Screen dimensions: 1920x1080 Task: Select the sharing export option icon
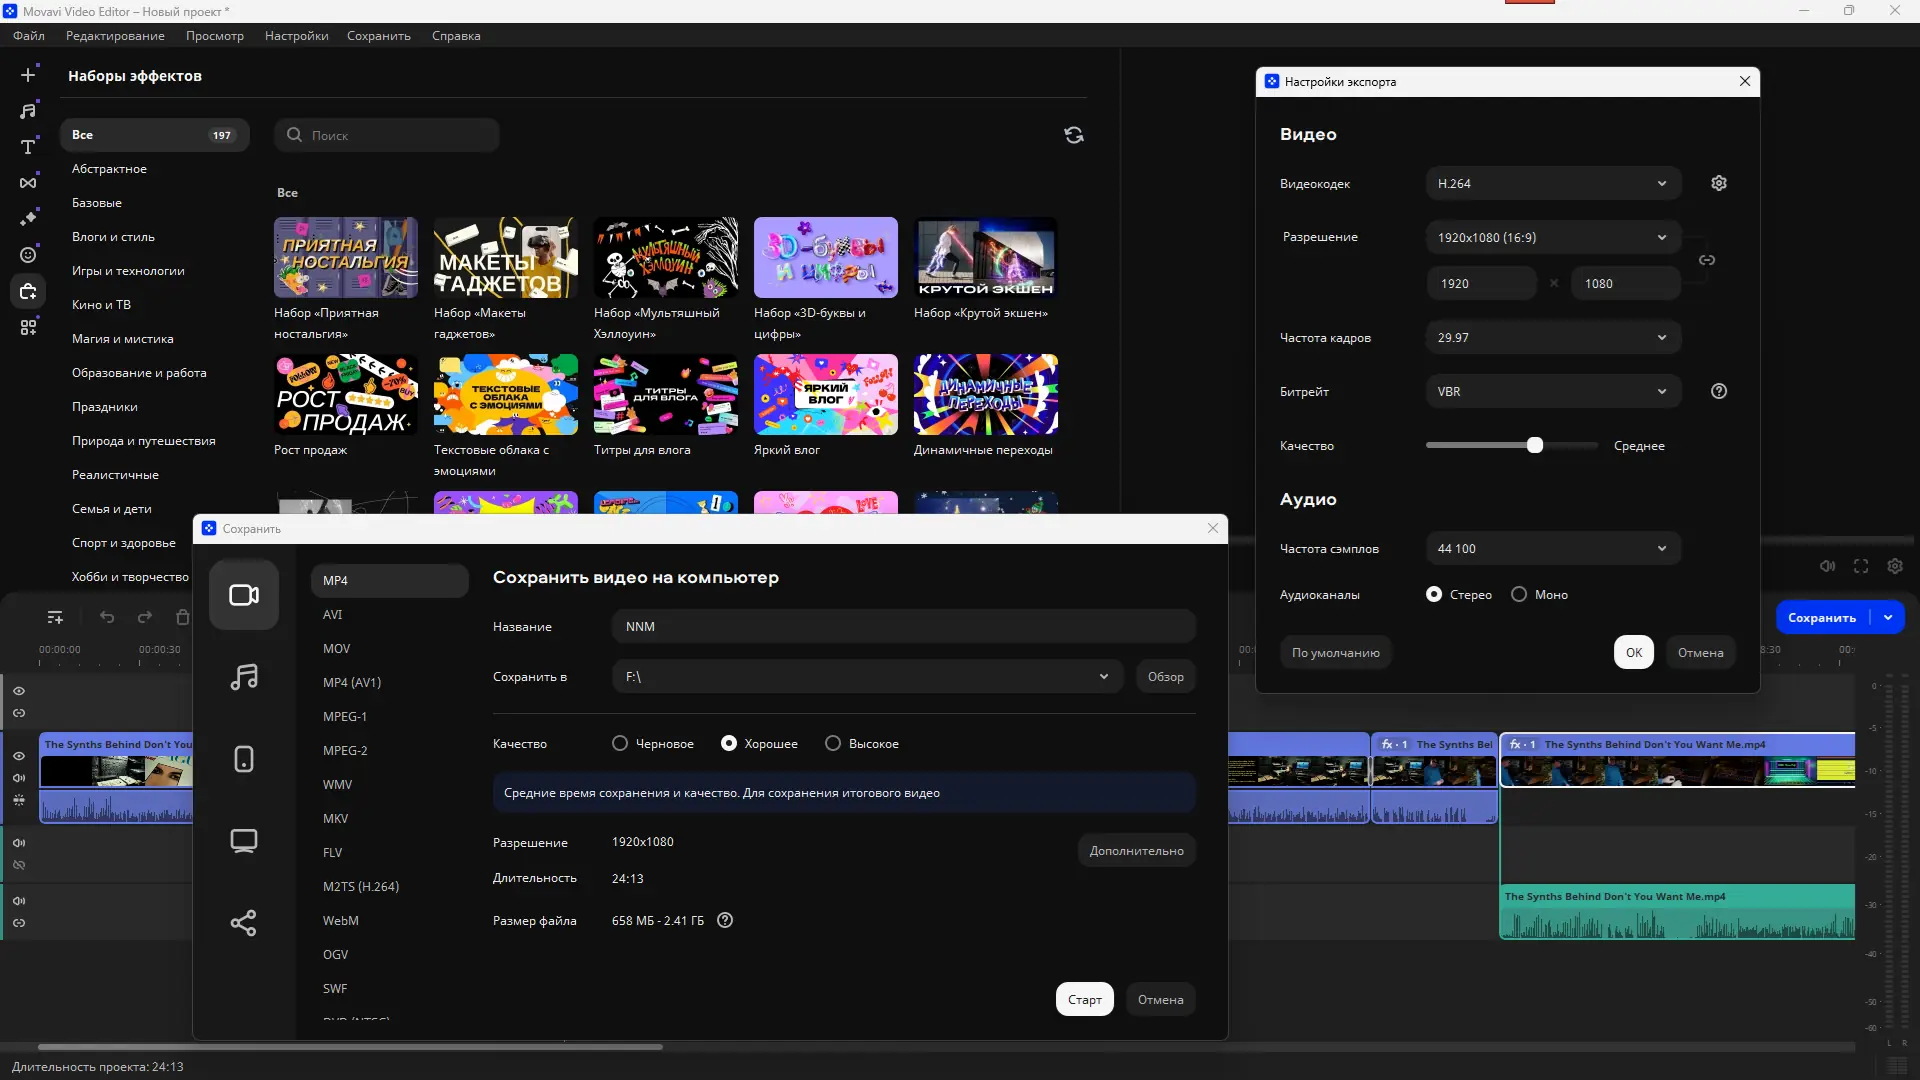click(x=243, y=923)
